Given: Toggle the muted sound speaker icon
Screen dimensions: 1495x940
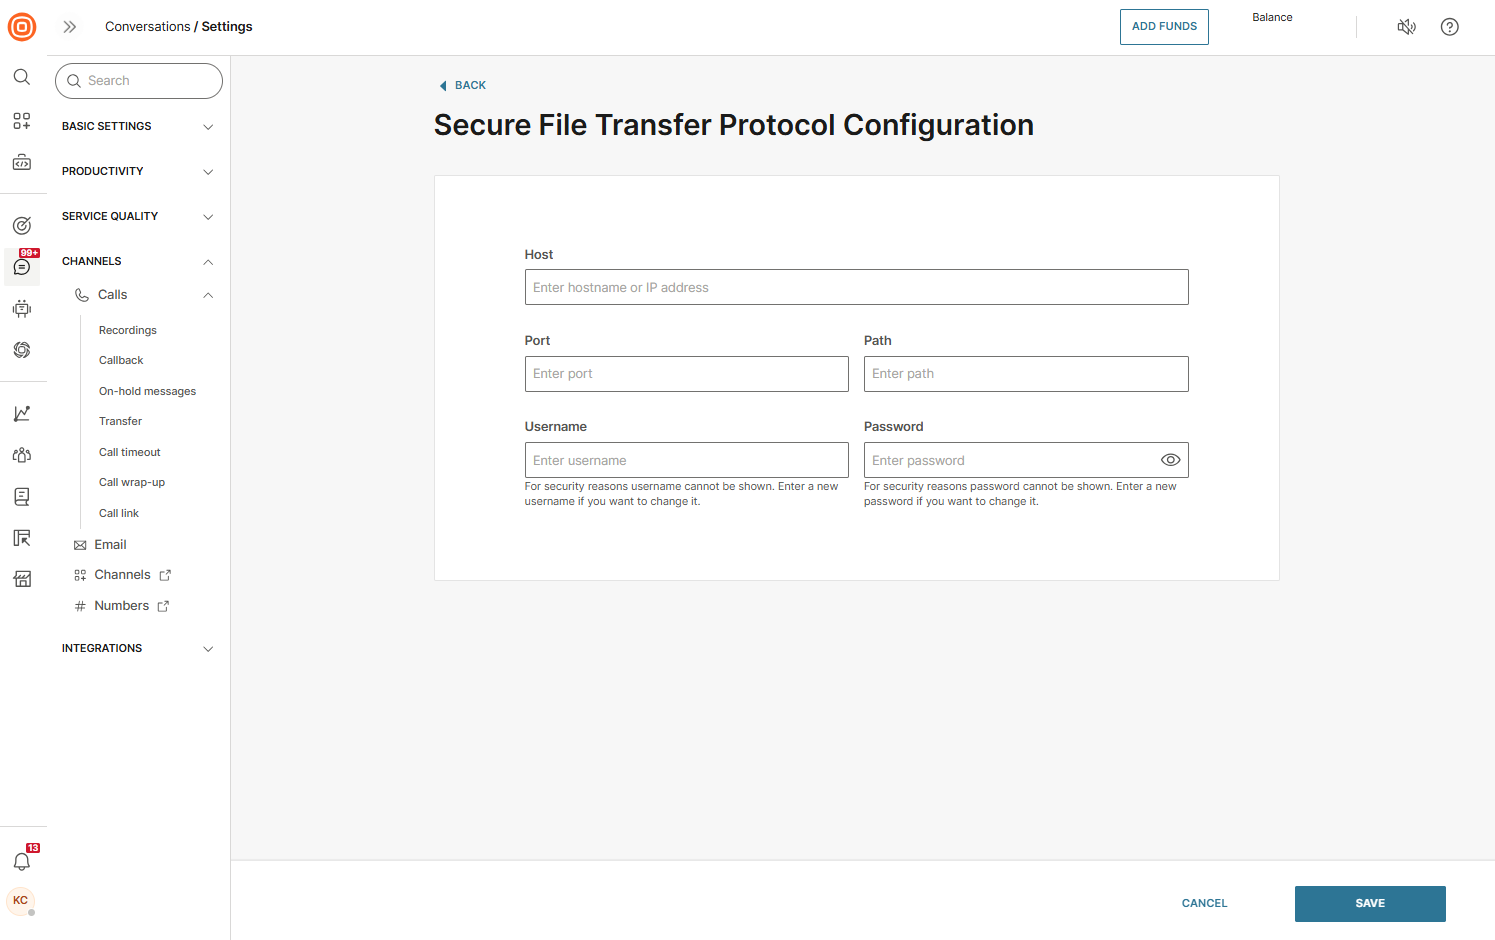Looking at the screenshot, I should coord(1406,27).
